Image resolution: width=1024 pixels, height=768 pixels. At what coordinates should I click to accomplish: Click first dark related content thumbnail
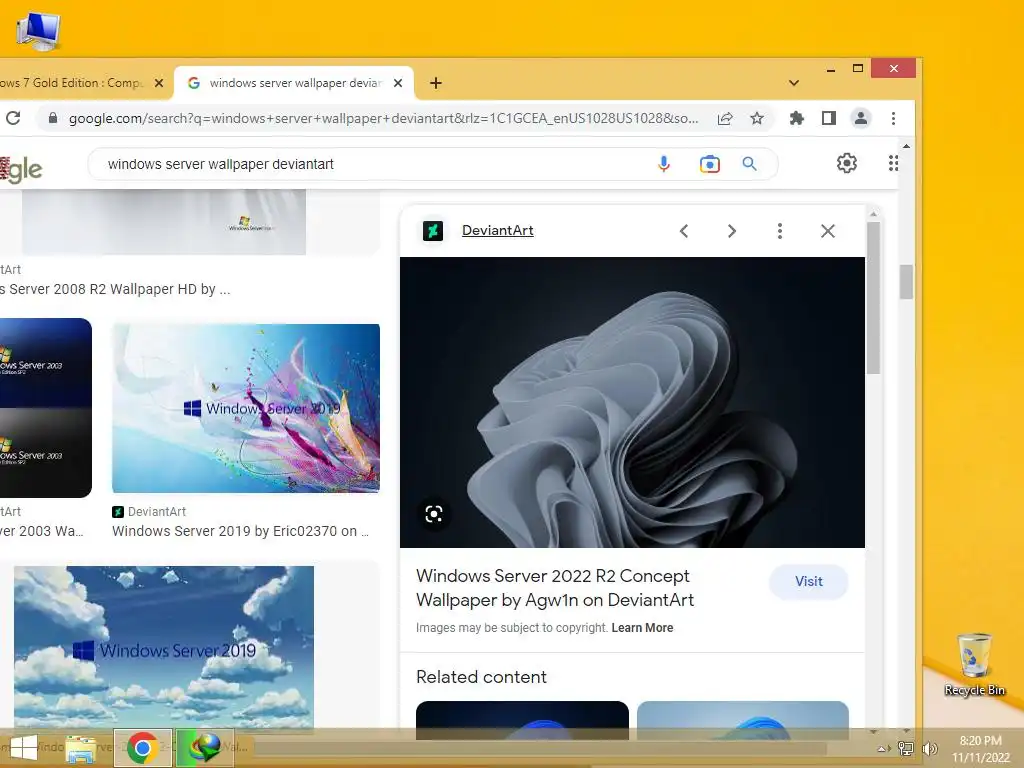522,720
